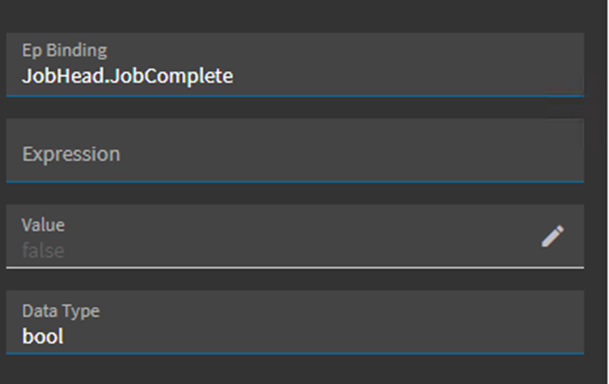609x384 pixels.
Task: Click blank area right of bool
Action: (322, 336)
